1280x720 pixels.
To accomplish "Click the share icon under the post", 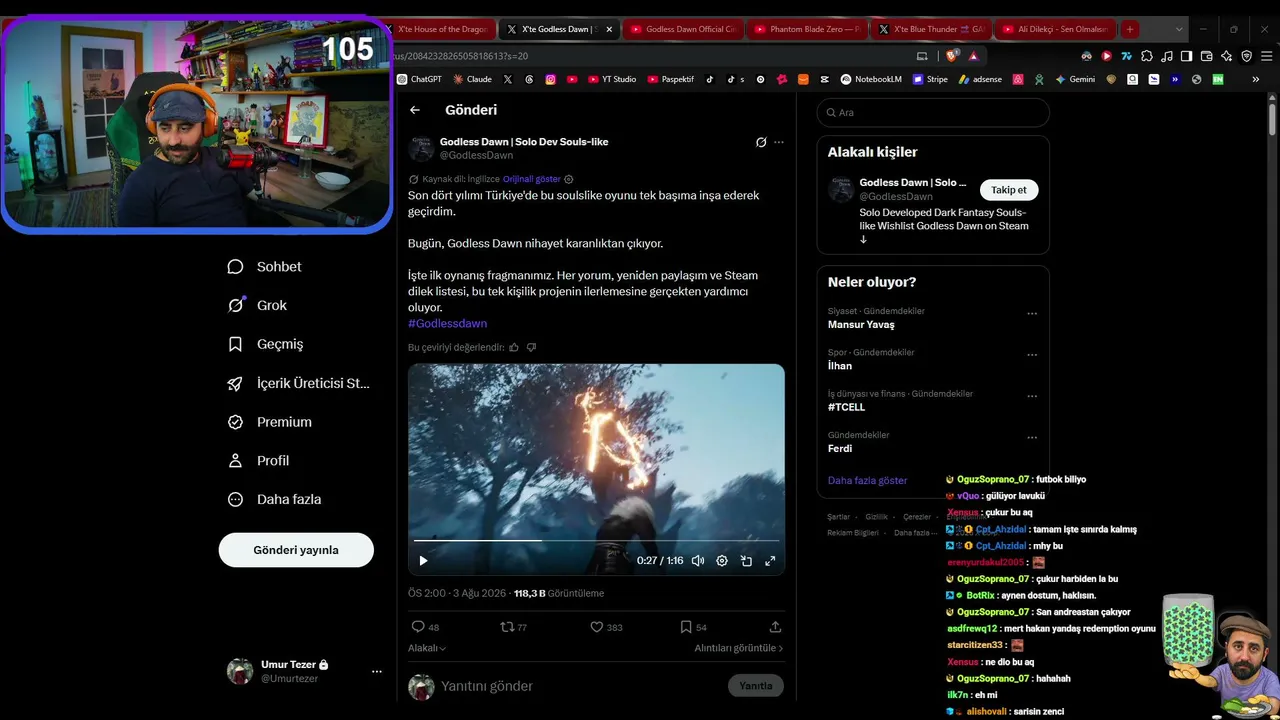I will tap(775, 627).
